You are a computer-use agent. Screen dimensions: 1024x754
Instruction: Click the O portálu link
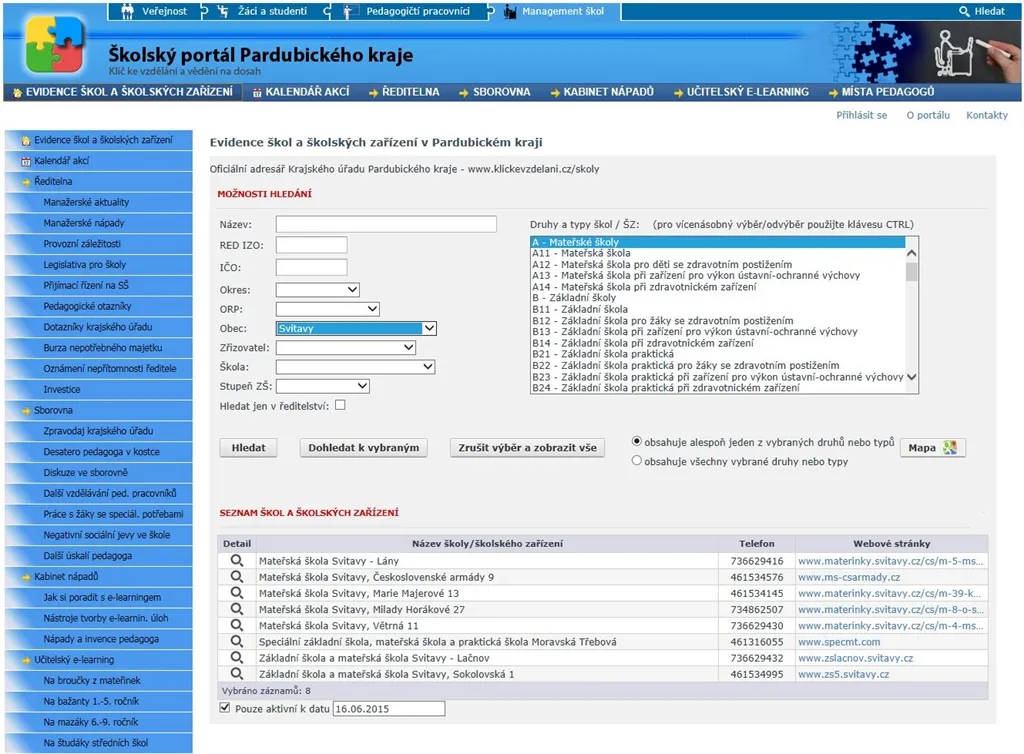tap(928, 115)
